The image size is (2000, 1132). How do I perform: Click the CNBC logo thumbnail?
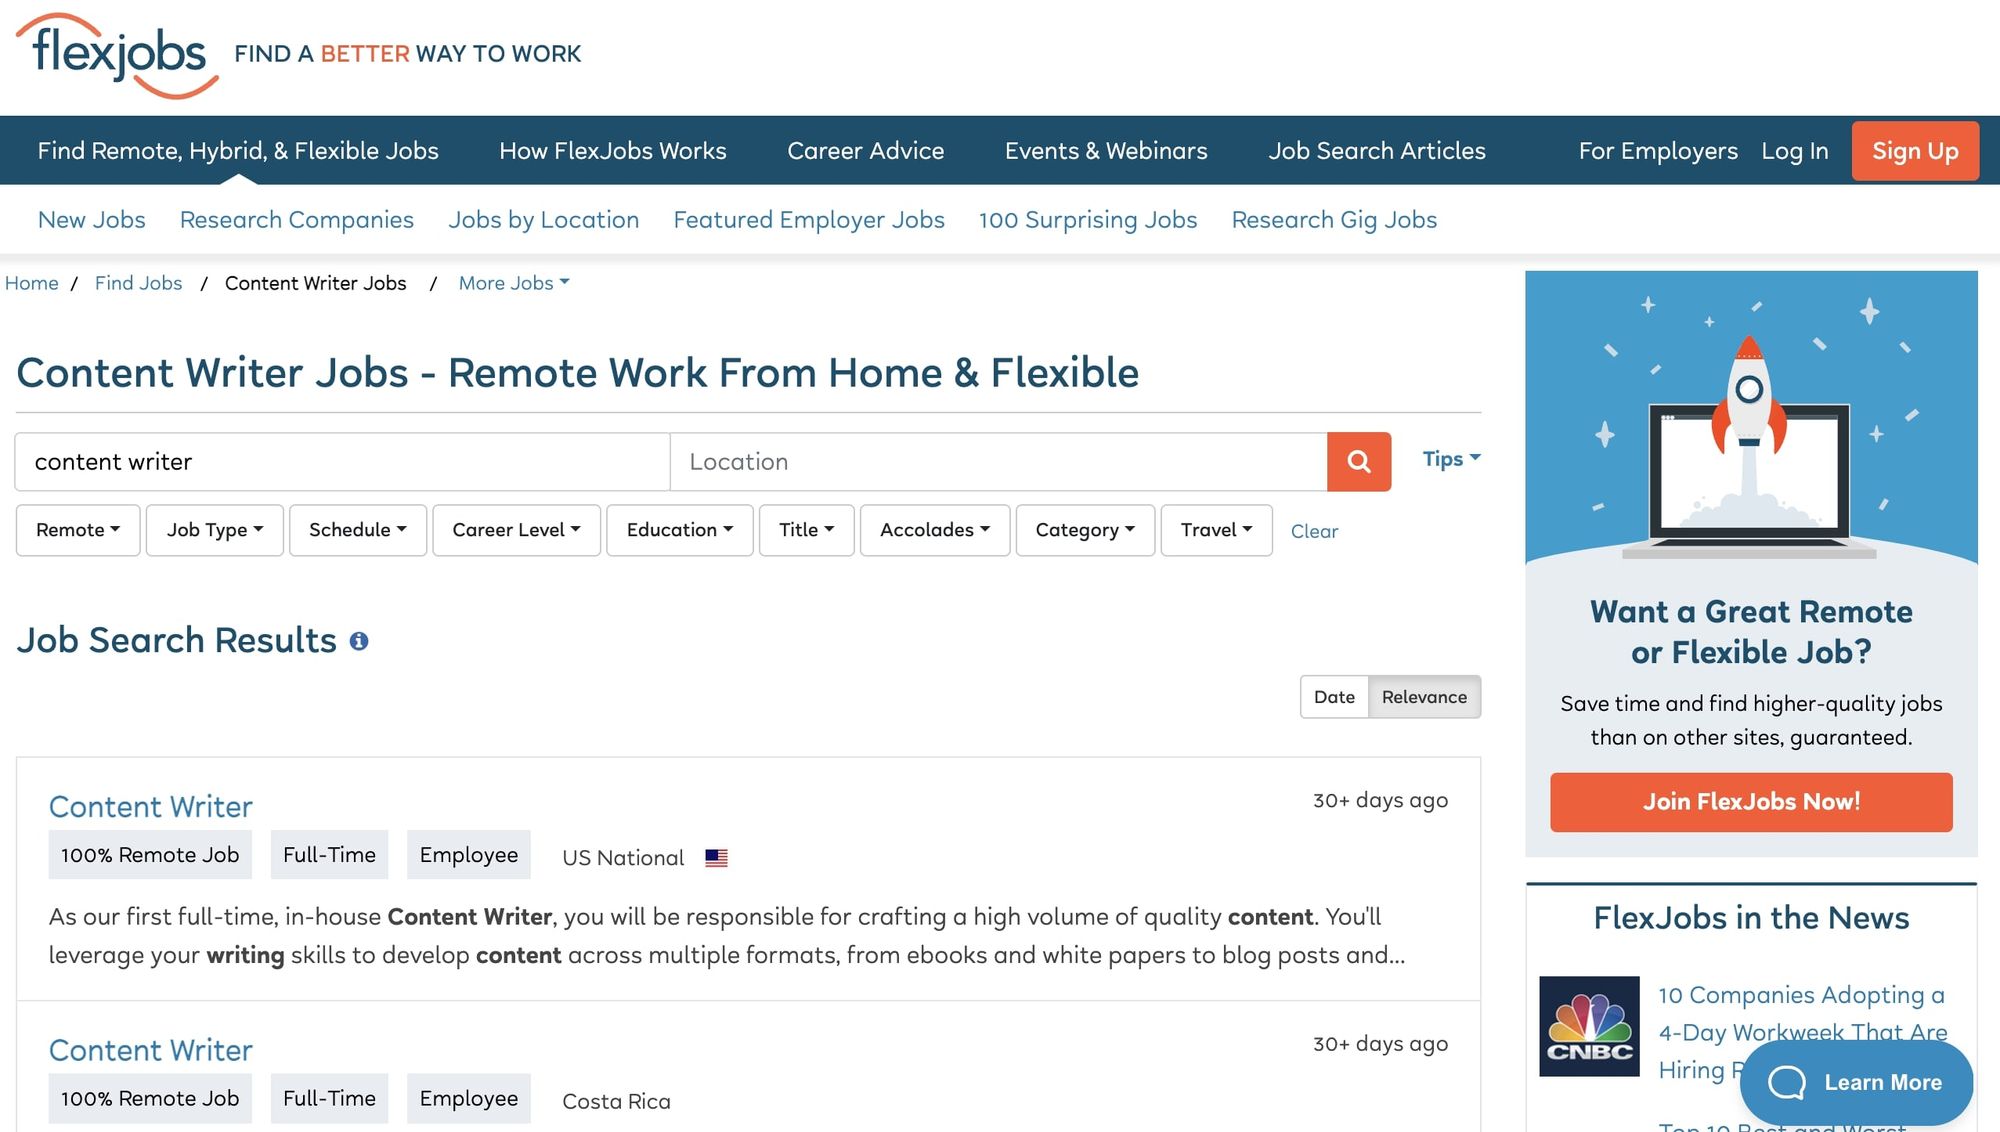[1589, 1028]
